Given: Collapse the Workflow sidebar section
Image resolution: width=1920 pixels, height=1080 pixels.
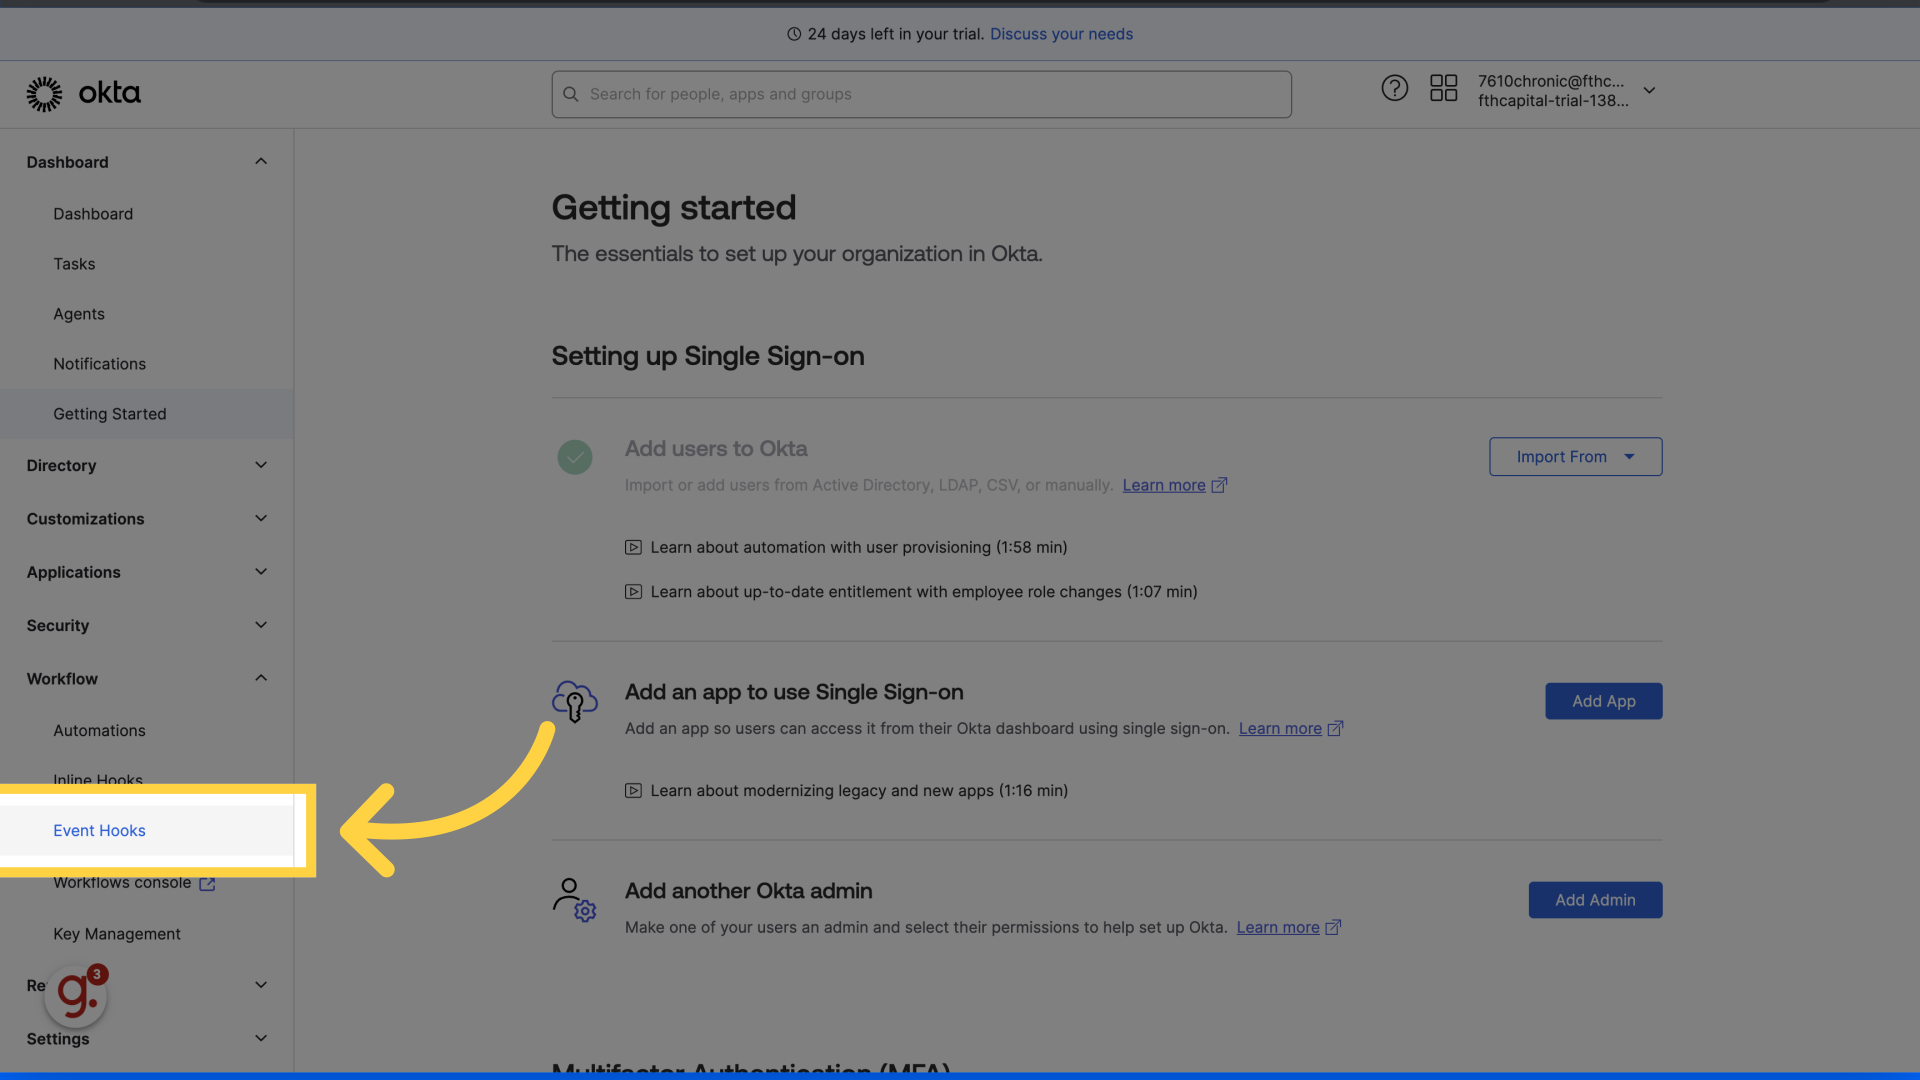Looking at the screenshot, I should pos(261,679).
